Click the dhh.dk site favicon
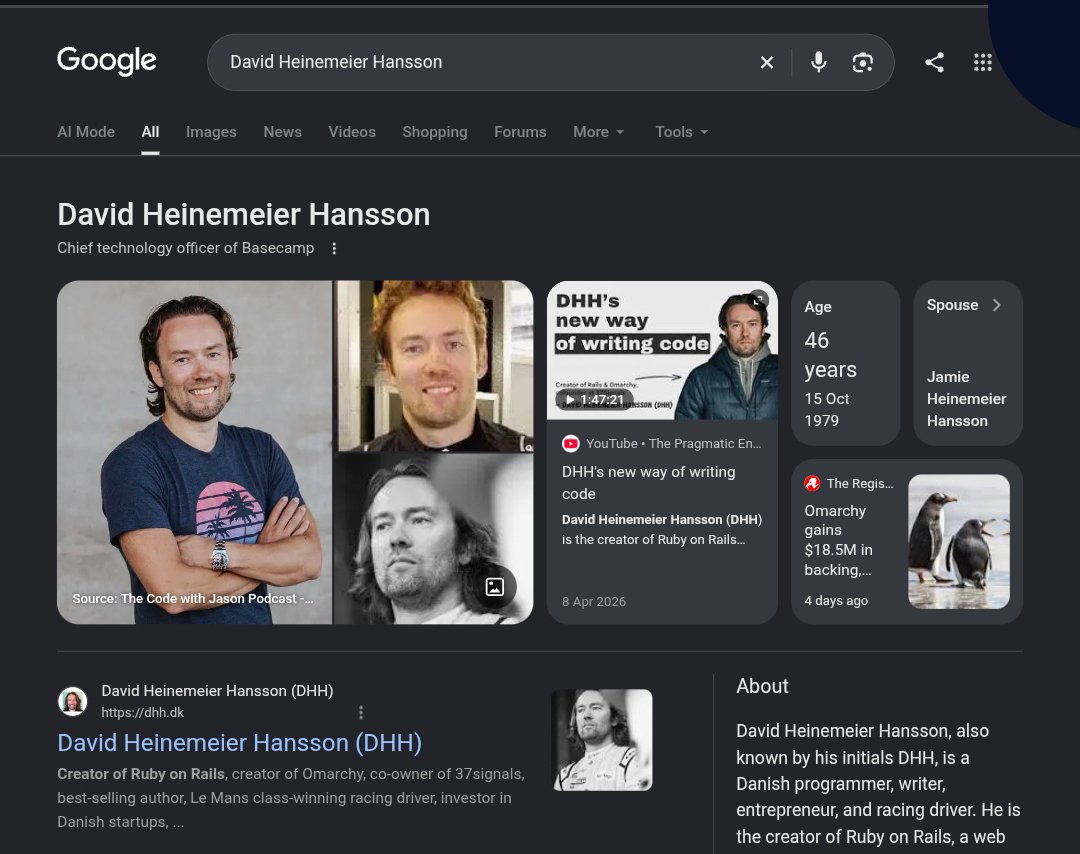1080x854 pixels. [x=72, y=701]
